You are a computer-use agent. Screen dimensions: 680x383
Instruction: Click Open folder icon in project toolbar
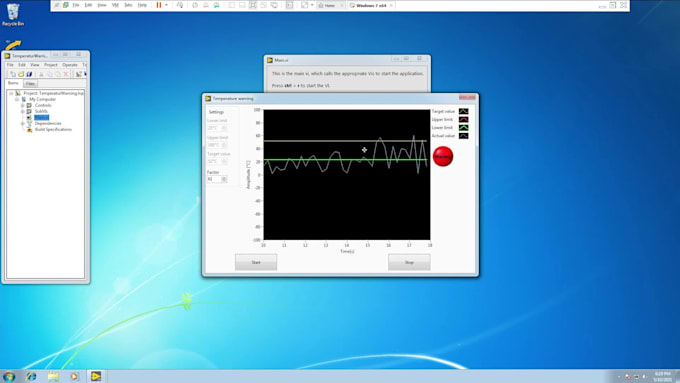click(21, 74)
